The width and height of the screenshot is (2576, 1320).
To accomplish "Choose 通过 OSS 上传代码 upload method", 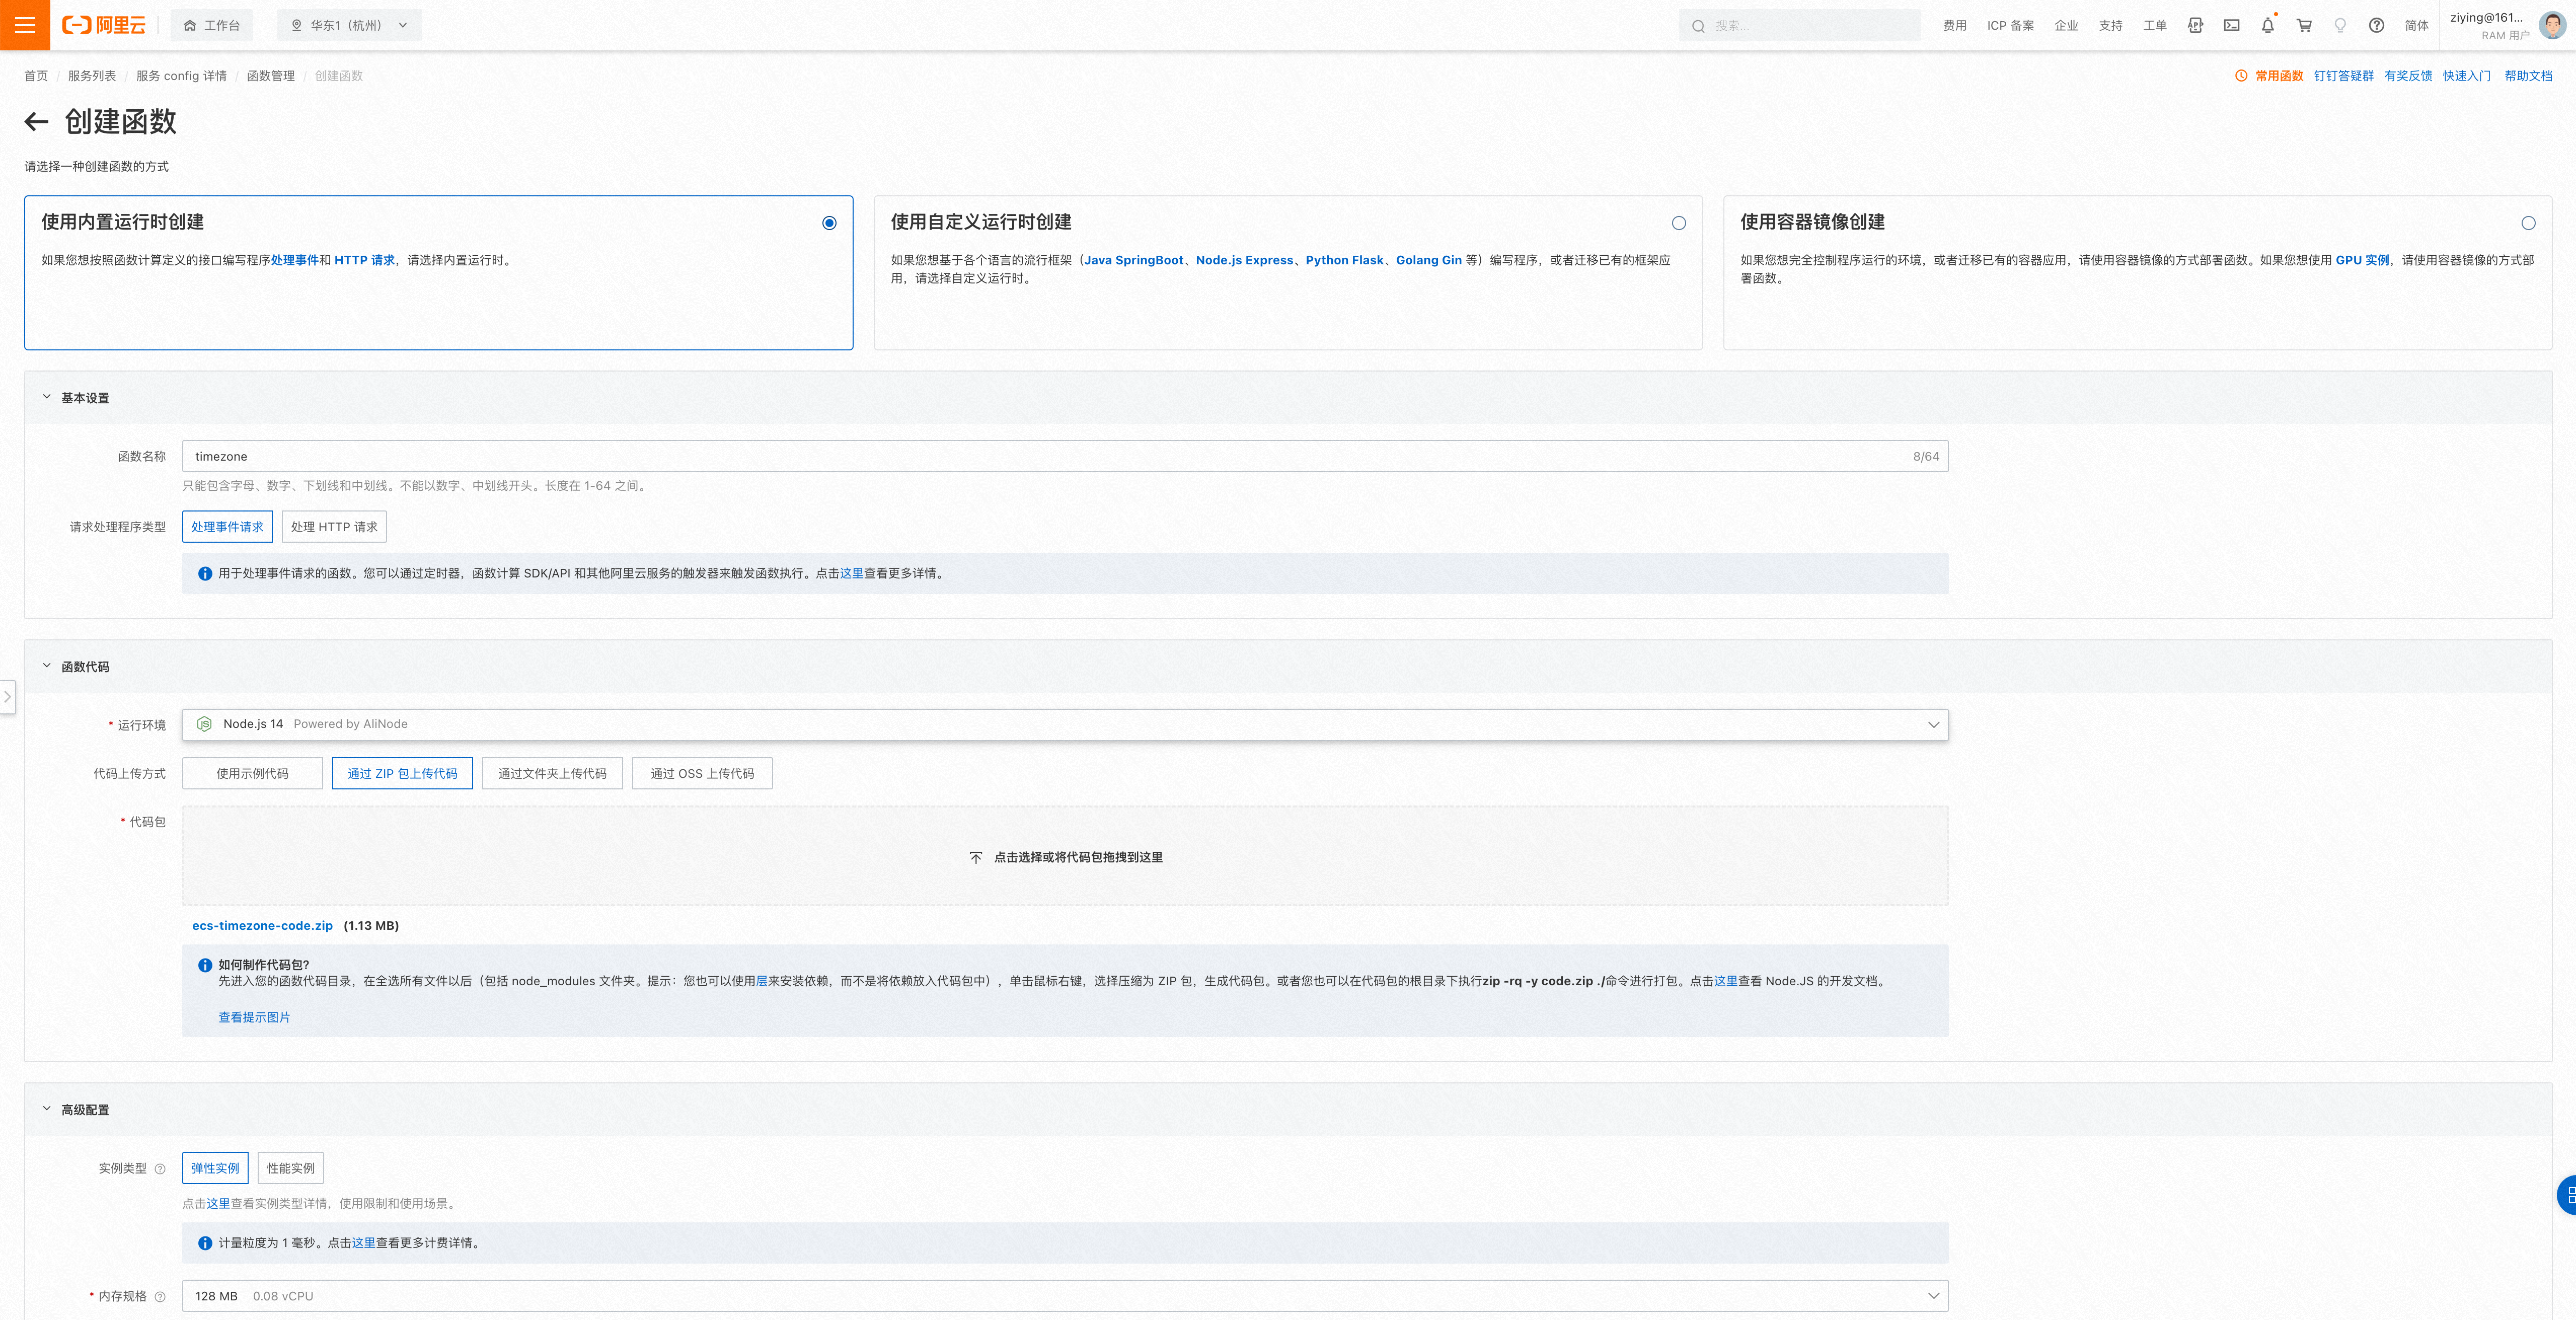I will click(702, 773).
